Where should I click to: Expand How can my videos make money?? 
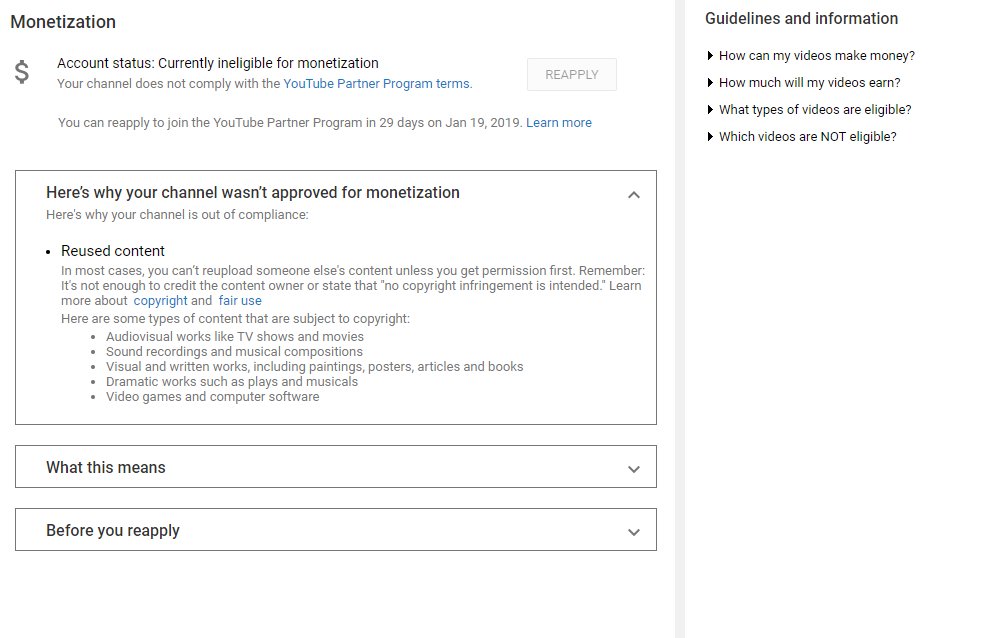pyautogui.click(x=811, y=55)
